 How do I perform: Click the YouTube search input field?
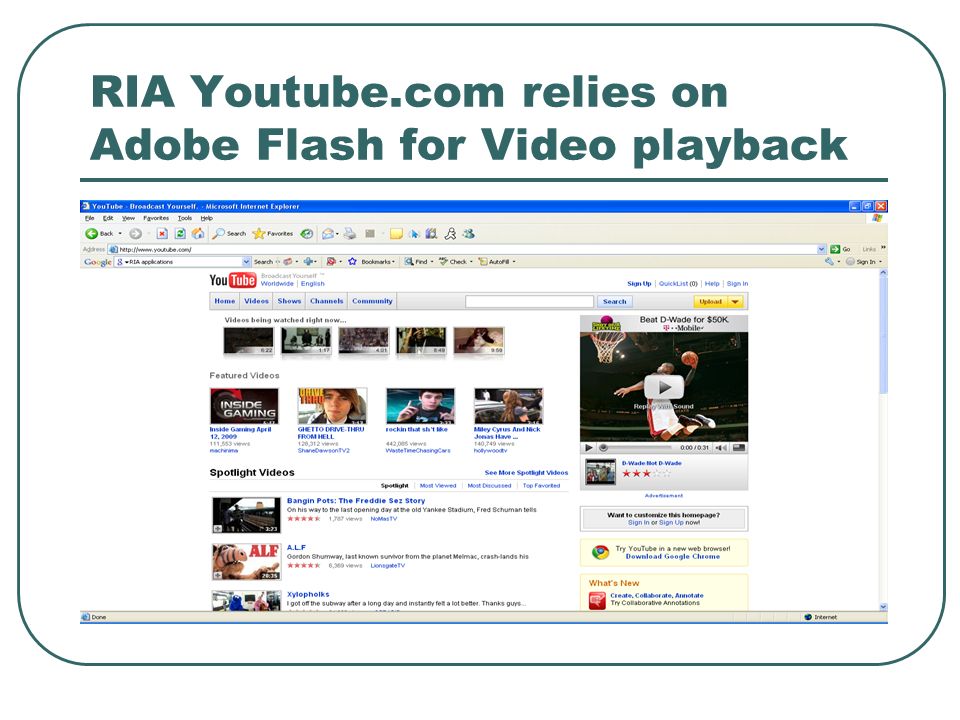[x=530, y=302]
